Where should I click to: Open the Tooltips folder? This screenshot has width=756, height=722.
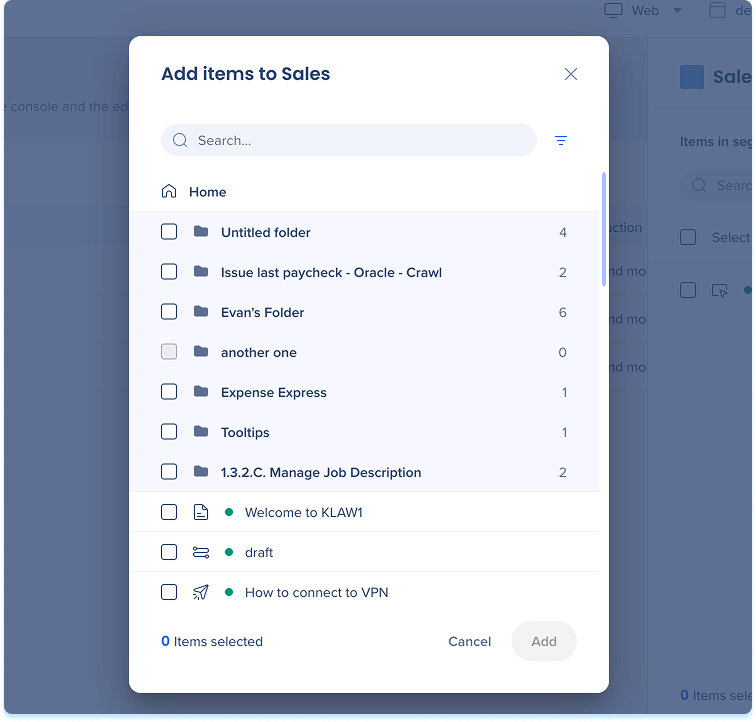tap(364, 432)
